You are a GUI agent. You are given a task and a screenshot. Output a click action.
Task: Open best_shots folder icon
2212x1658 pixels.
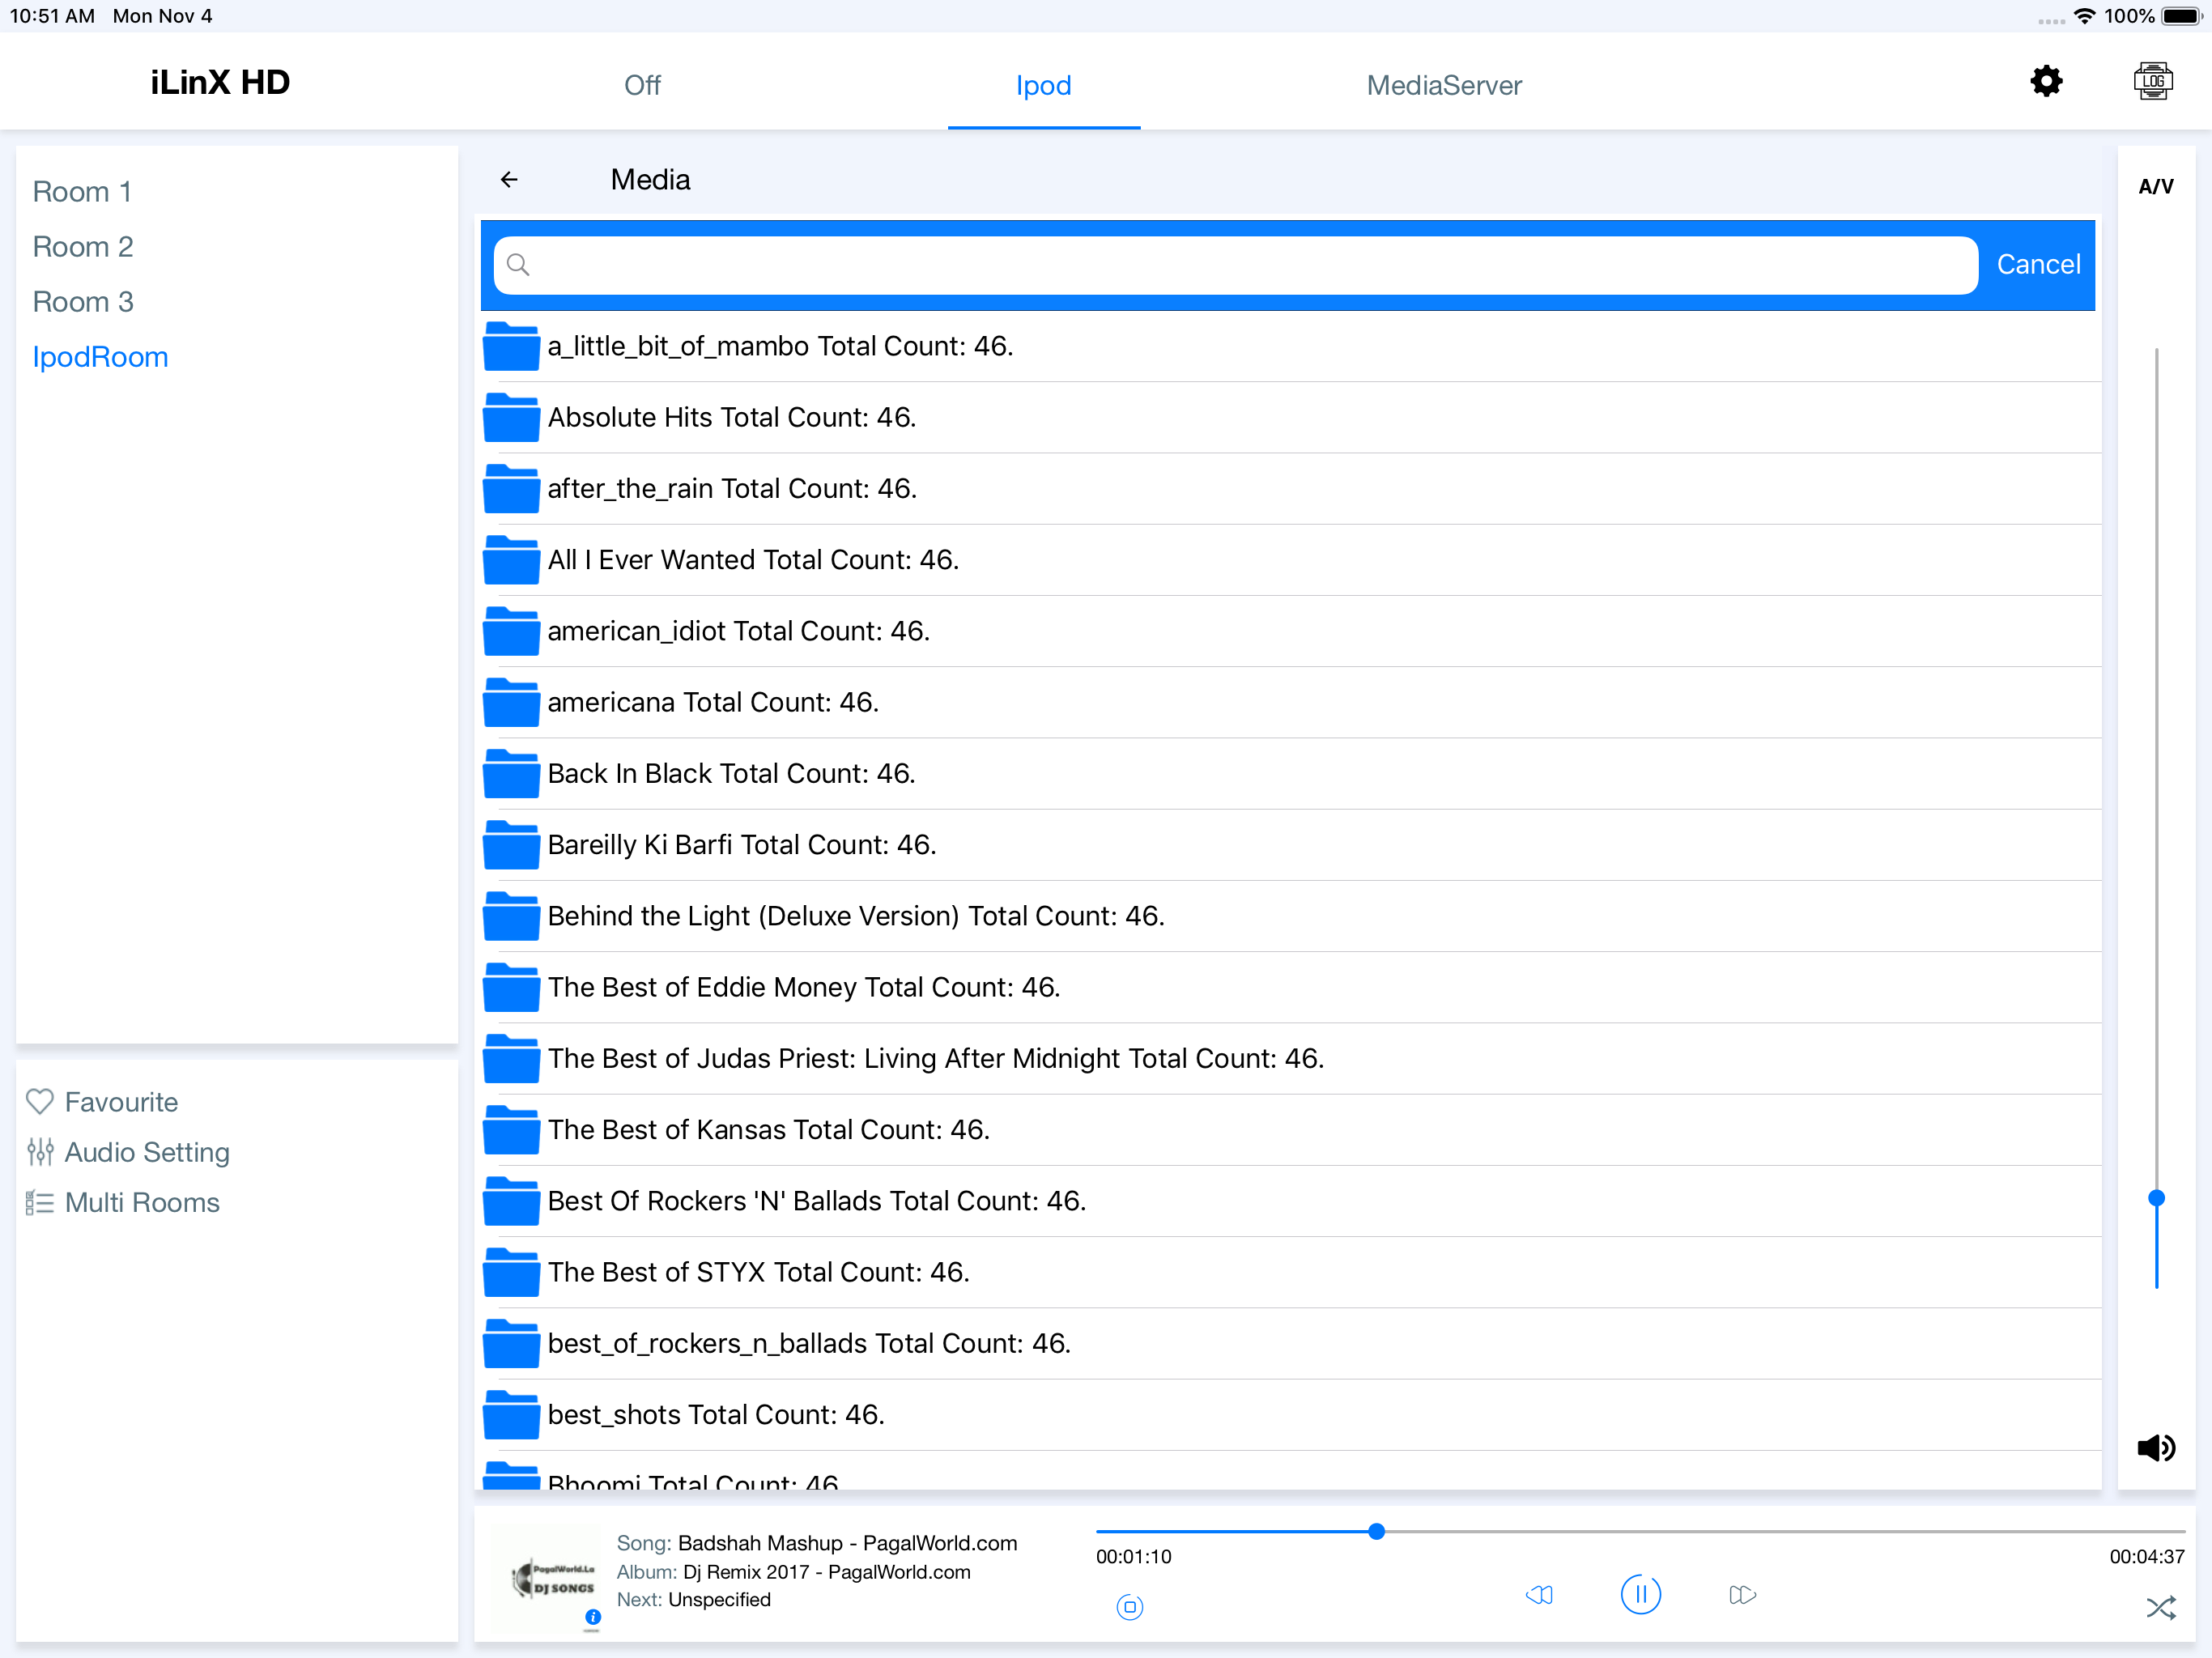pyautogui.click(x=511, y=1415)
